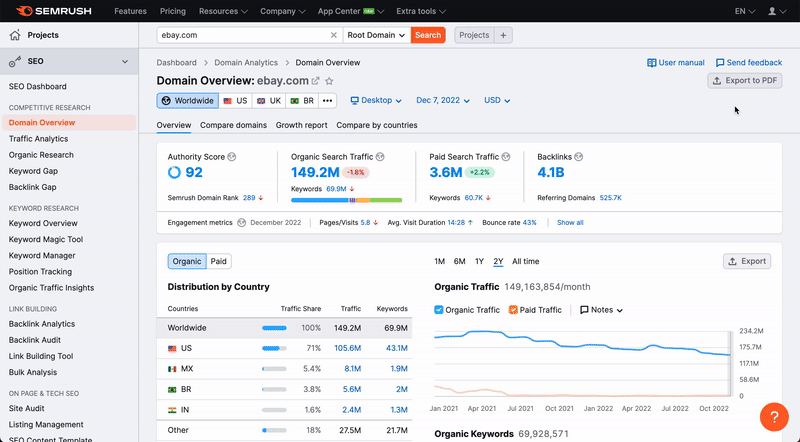Open more countries ellipsis button
Screen dimensions: 800x442
tap(328, 101)
